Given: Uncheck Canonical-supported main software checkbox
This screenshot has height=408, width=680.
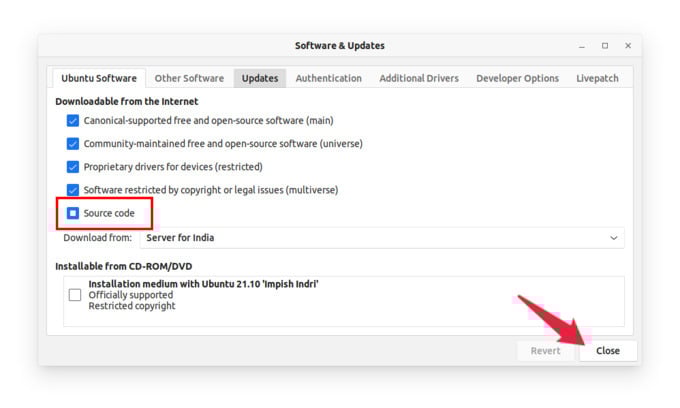Looking at the screenshot, I should pyautogui.click(x=73, y=121).
